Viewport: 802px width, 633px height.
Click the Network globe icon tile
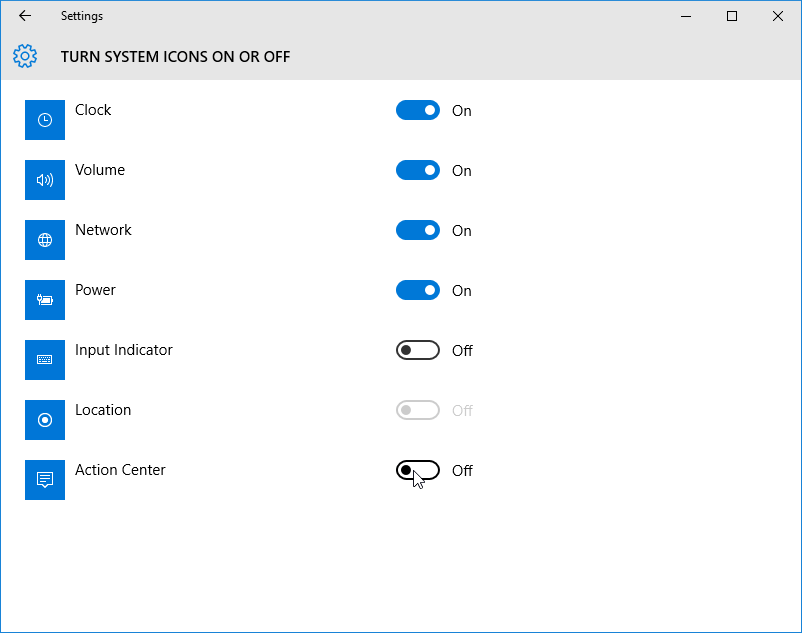click(45, 240)
